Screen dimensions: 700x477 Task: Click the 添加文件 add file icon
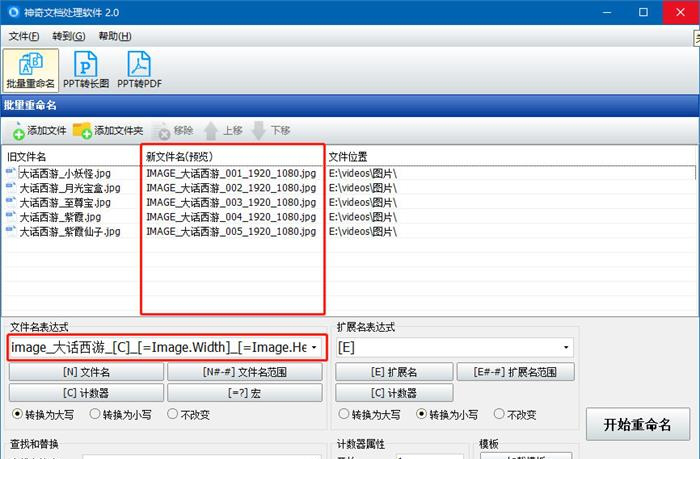click(19, 131)
